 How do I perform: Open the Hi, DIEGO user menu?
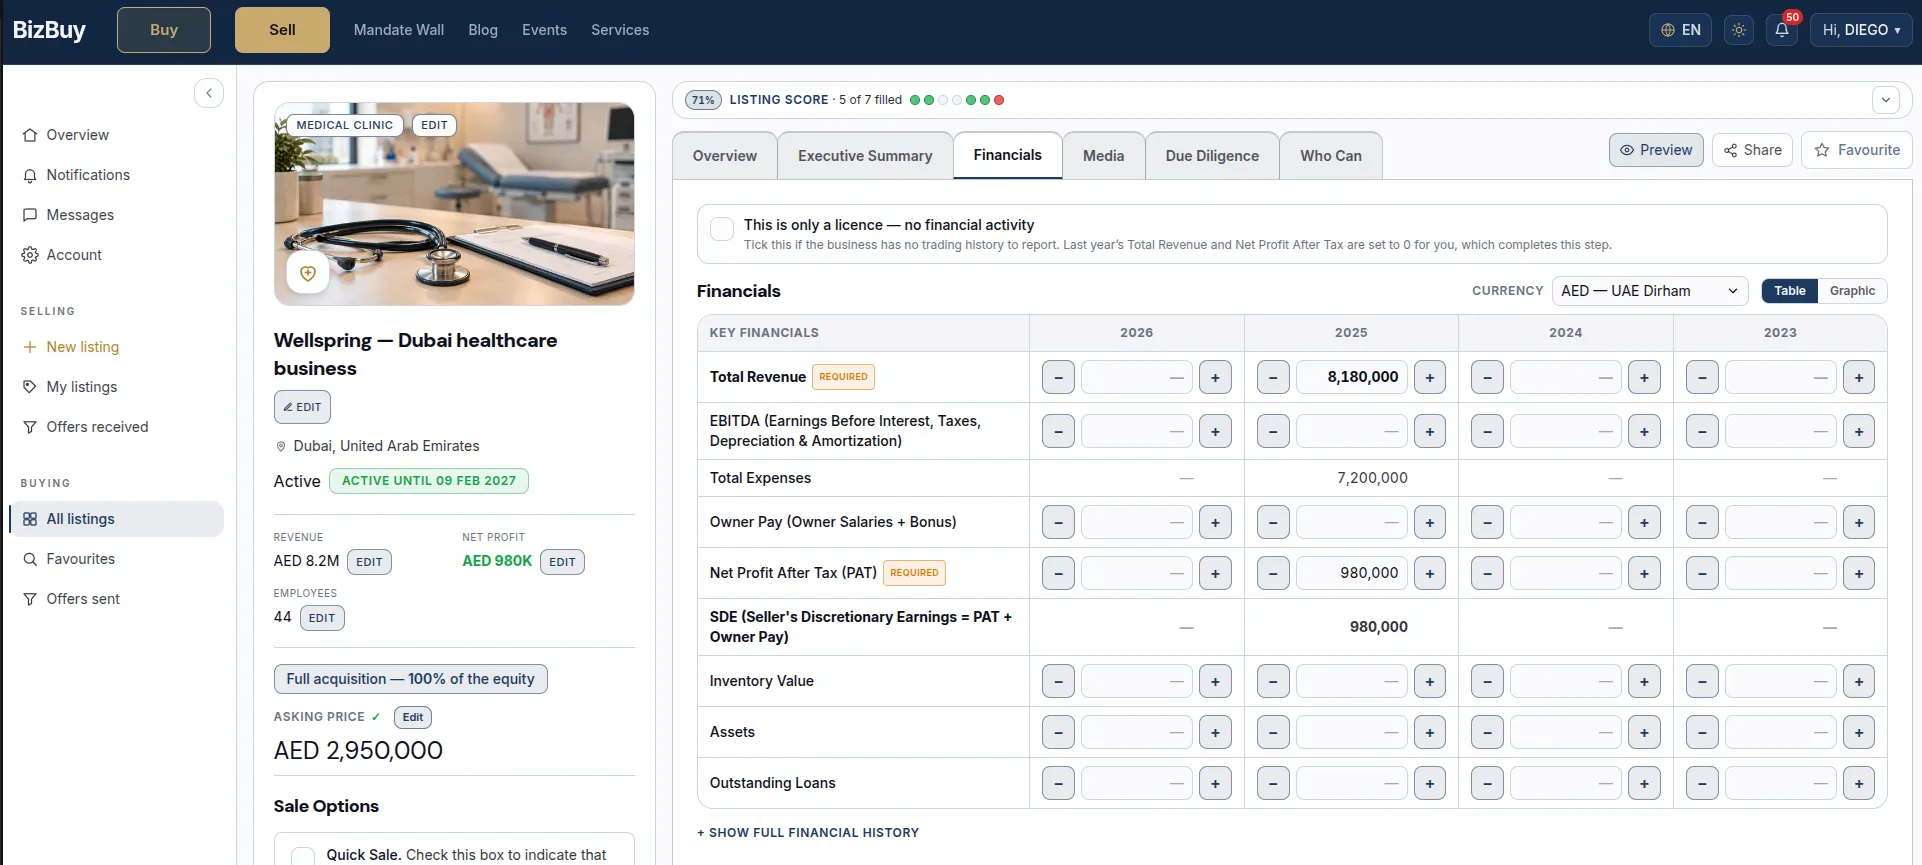point(1861,30)
